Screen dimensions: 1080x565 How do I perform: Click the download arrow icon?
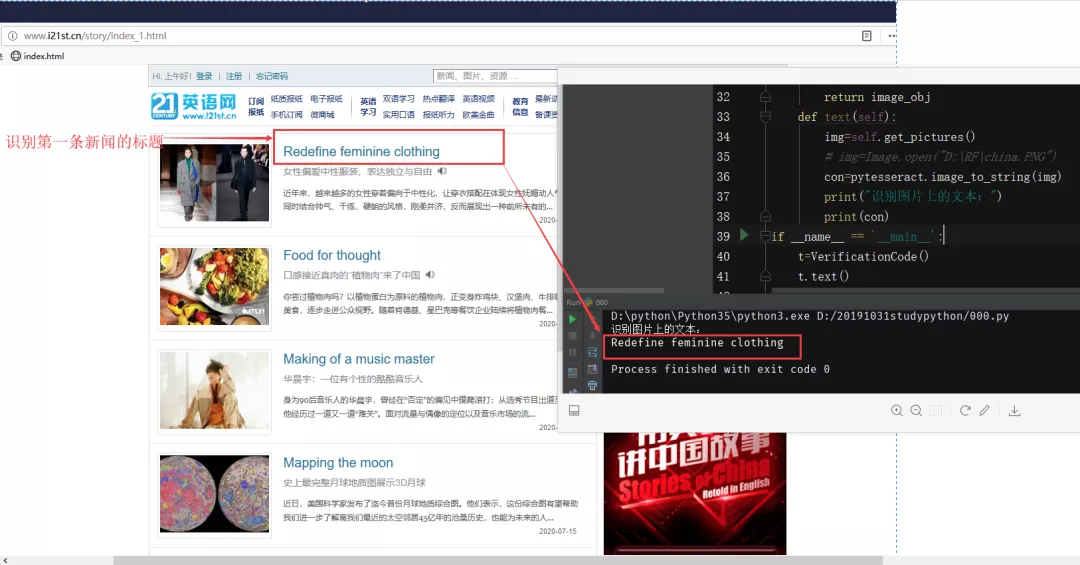coord(1015,411)
